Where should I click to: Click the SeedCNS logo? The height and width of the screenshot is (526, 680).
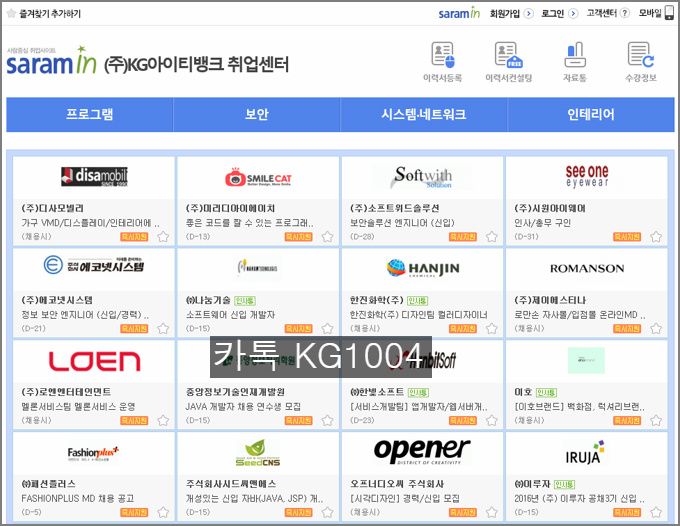click(258, 453)
